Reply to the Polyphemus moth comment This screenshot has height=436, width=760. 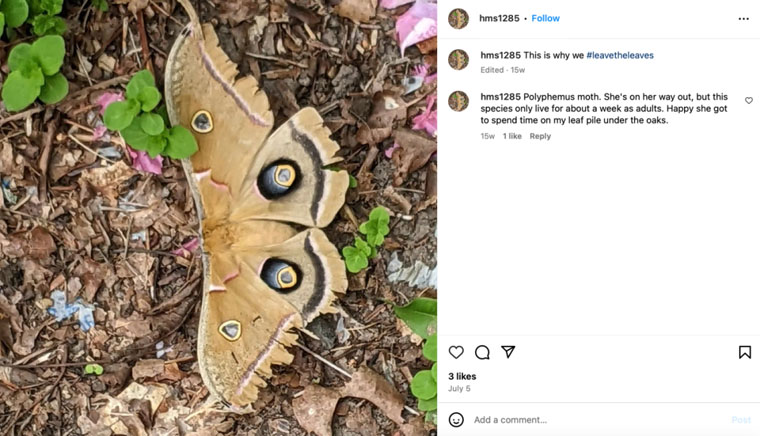pyautogui.click(x=540, y=136)
